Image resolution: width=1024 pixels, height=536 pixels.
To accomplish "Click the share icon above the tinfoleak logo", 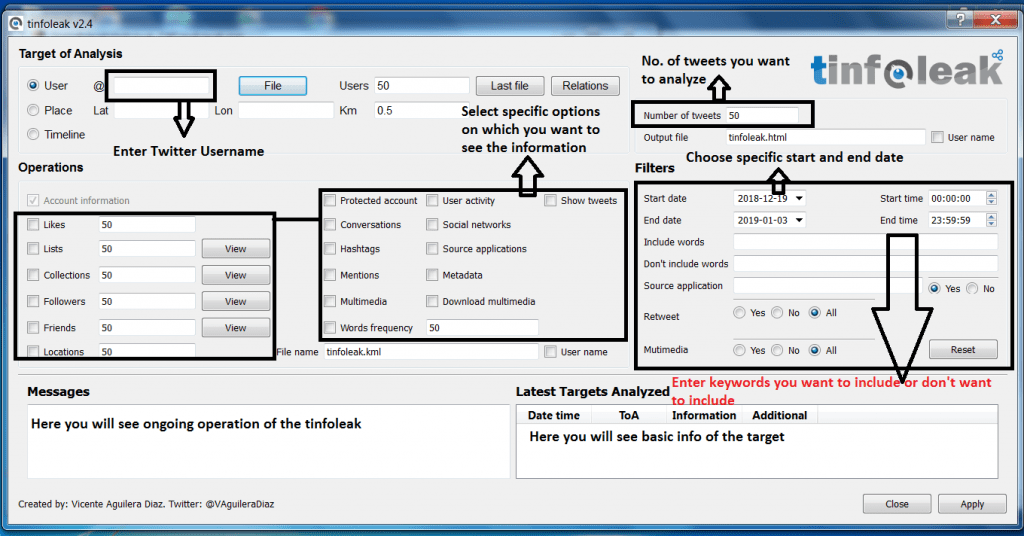I will point(997,55).
